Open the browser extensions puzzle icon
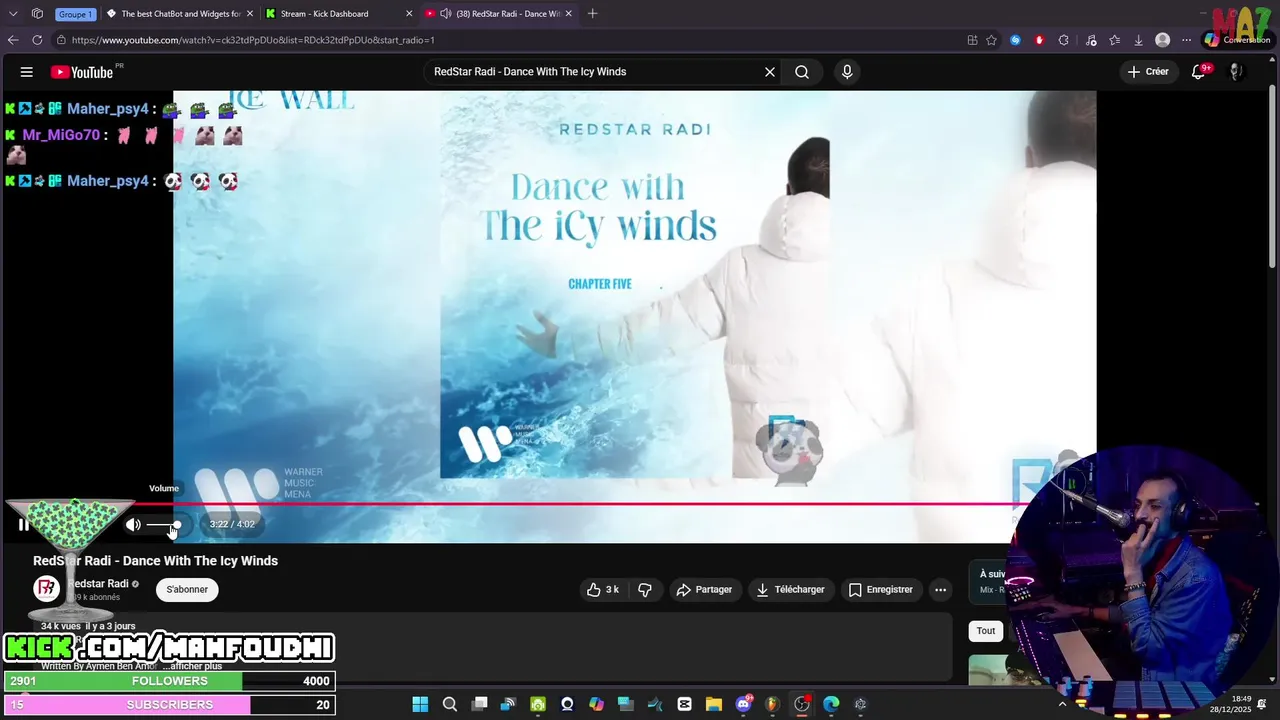 point(1064,40)
